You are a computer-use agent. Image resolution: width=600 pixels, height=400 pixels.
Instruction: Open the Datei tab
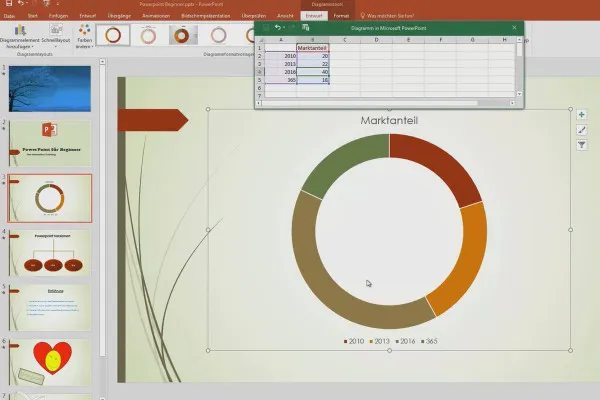coord(10,16)
